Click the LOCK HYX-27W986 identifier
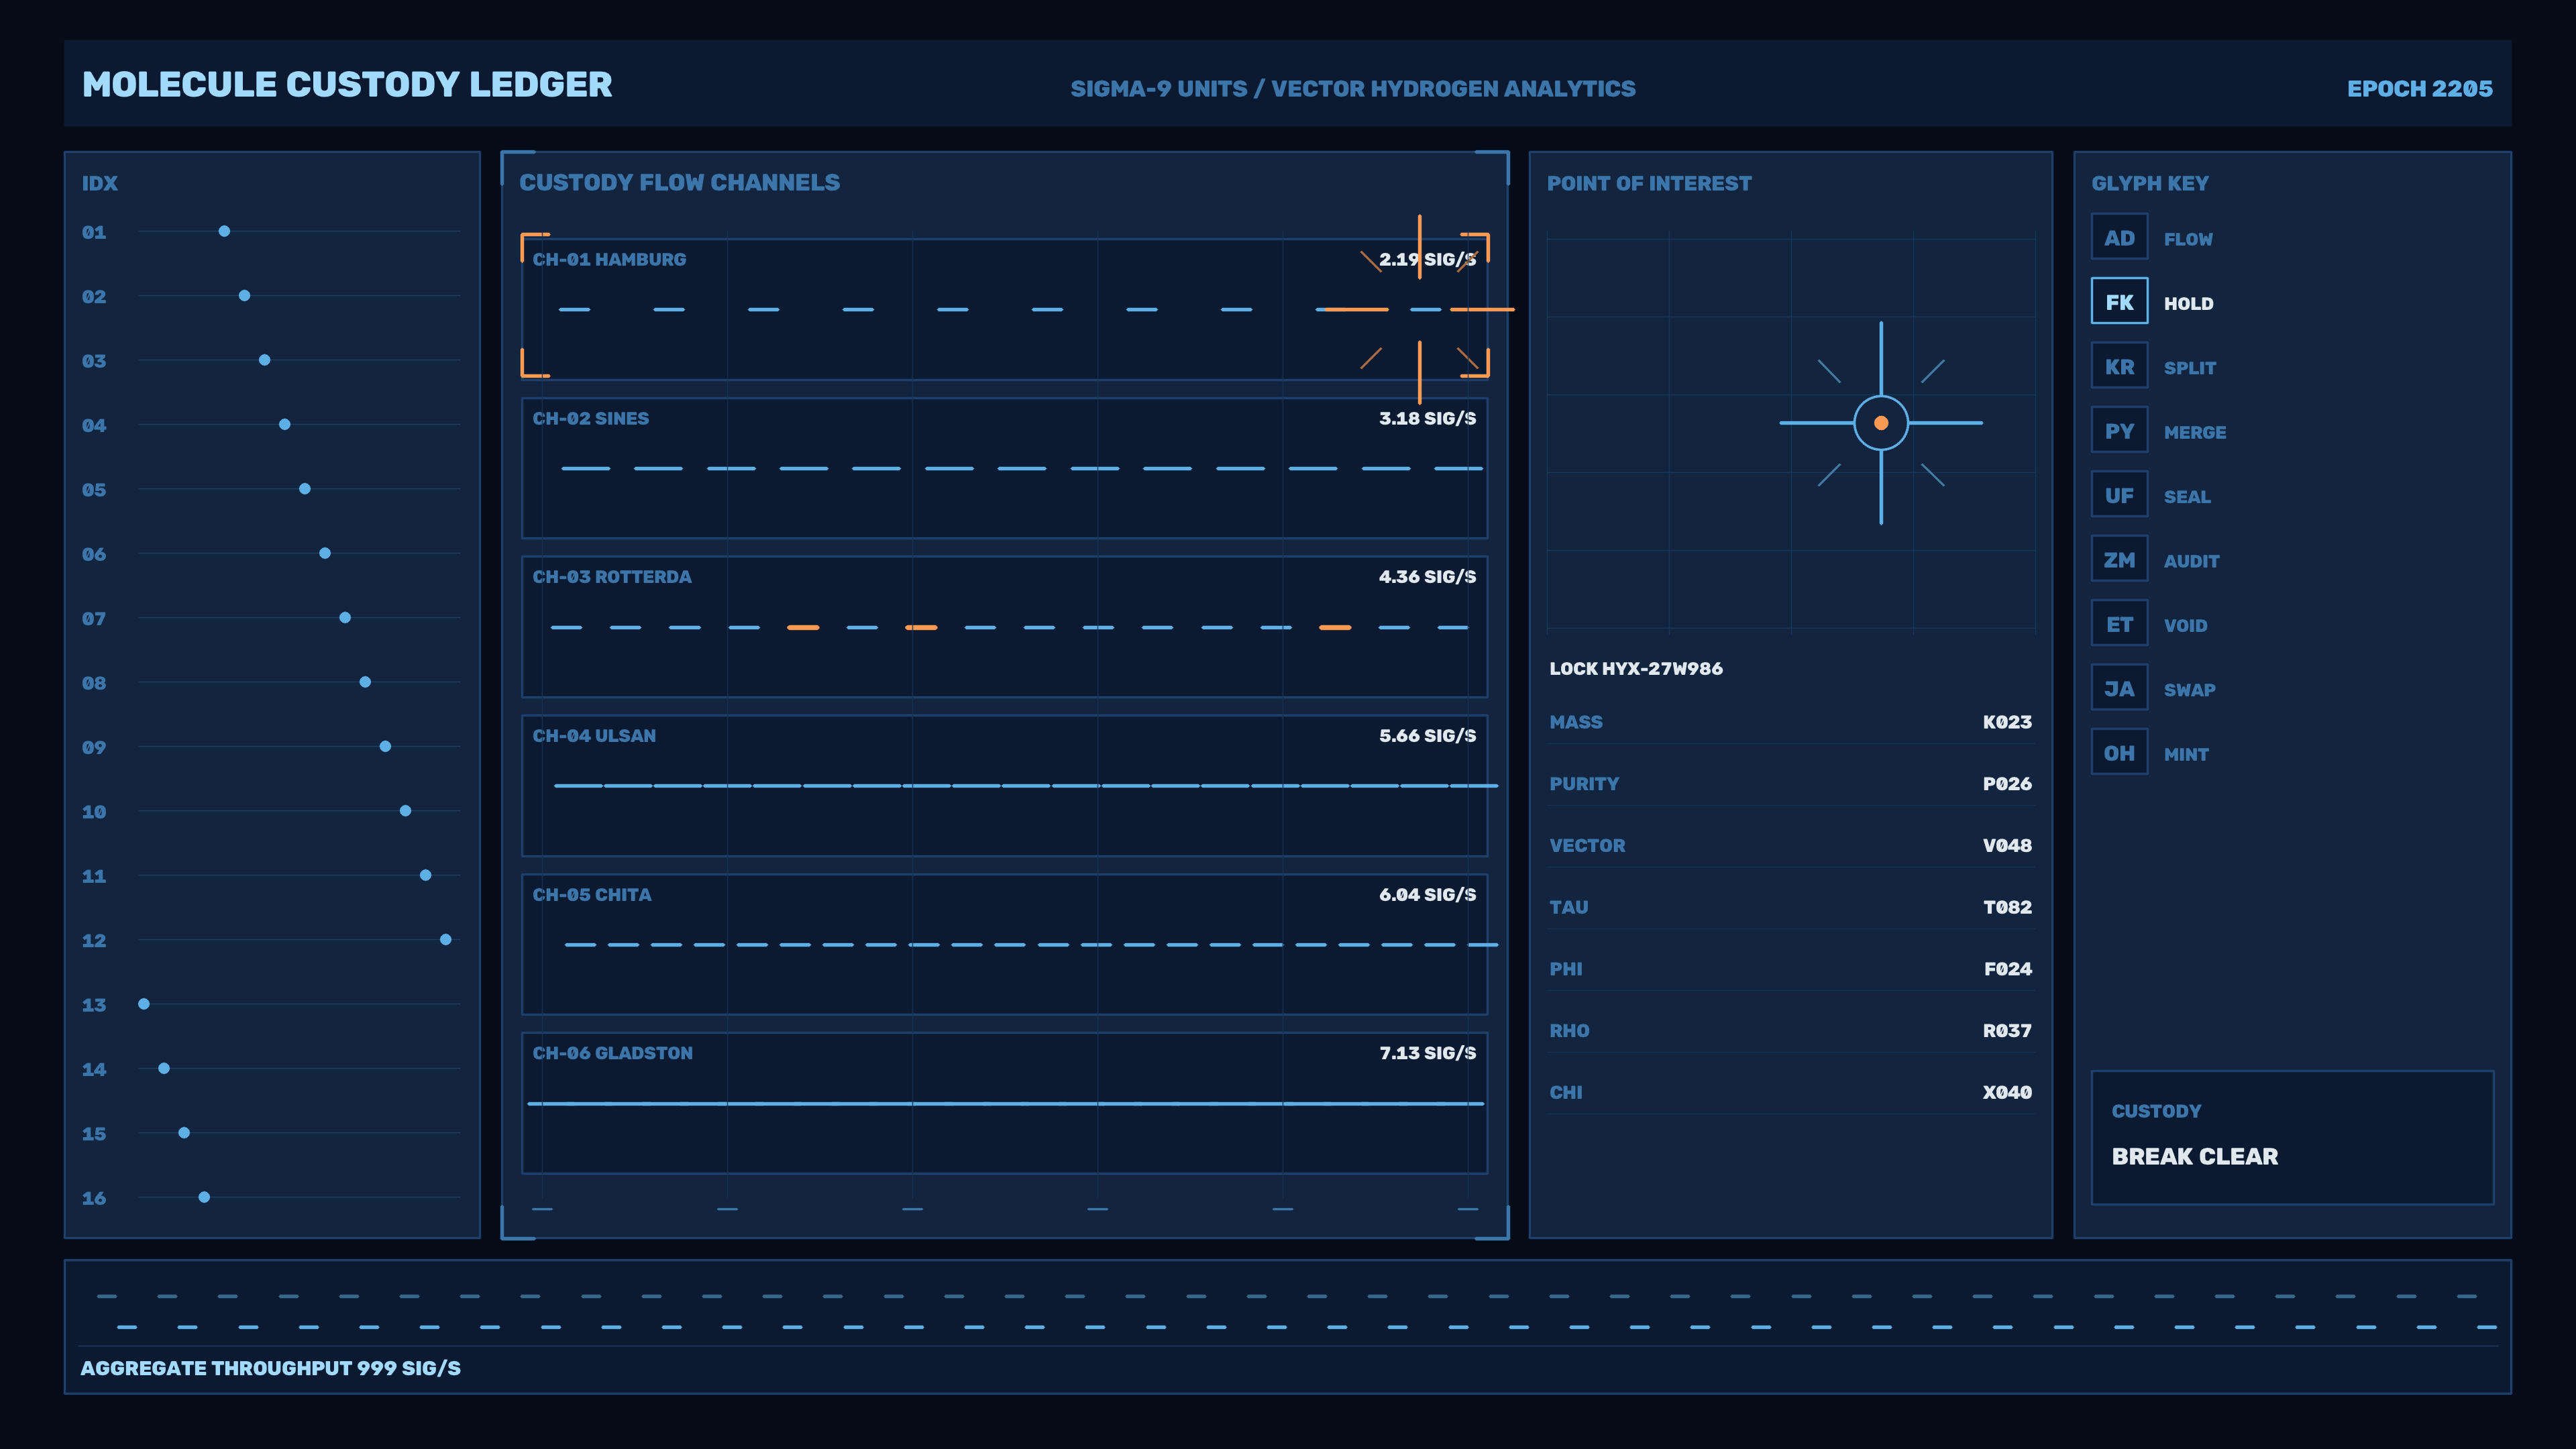The image size is (2576, 1449). point(1636,668)
